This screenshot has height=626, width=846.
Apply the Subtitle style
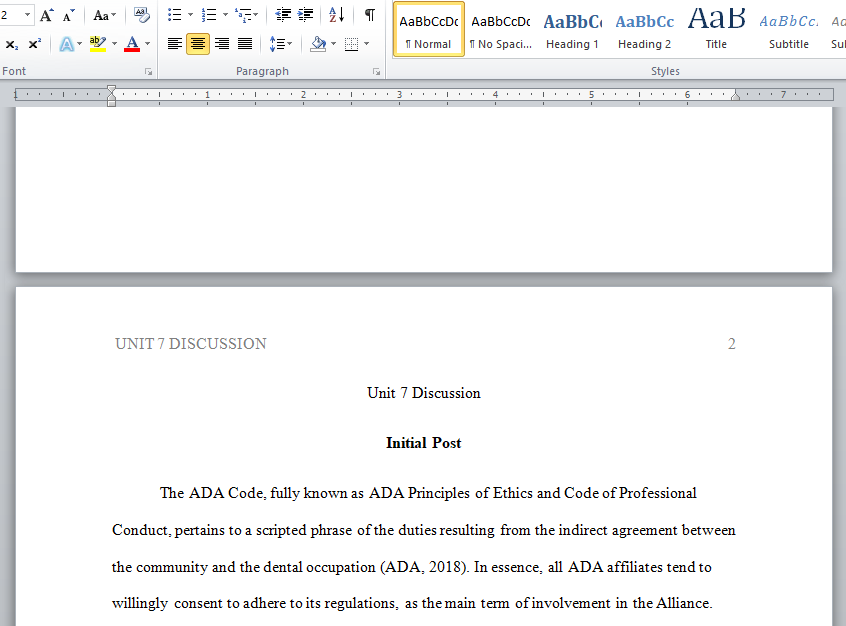[788, 29]
